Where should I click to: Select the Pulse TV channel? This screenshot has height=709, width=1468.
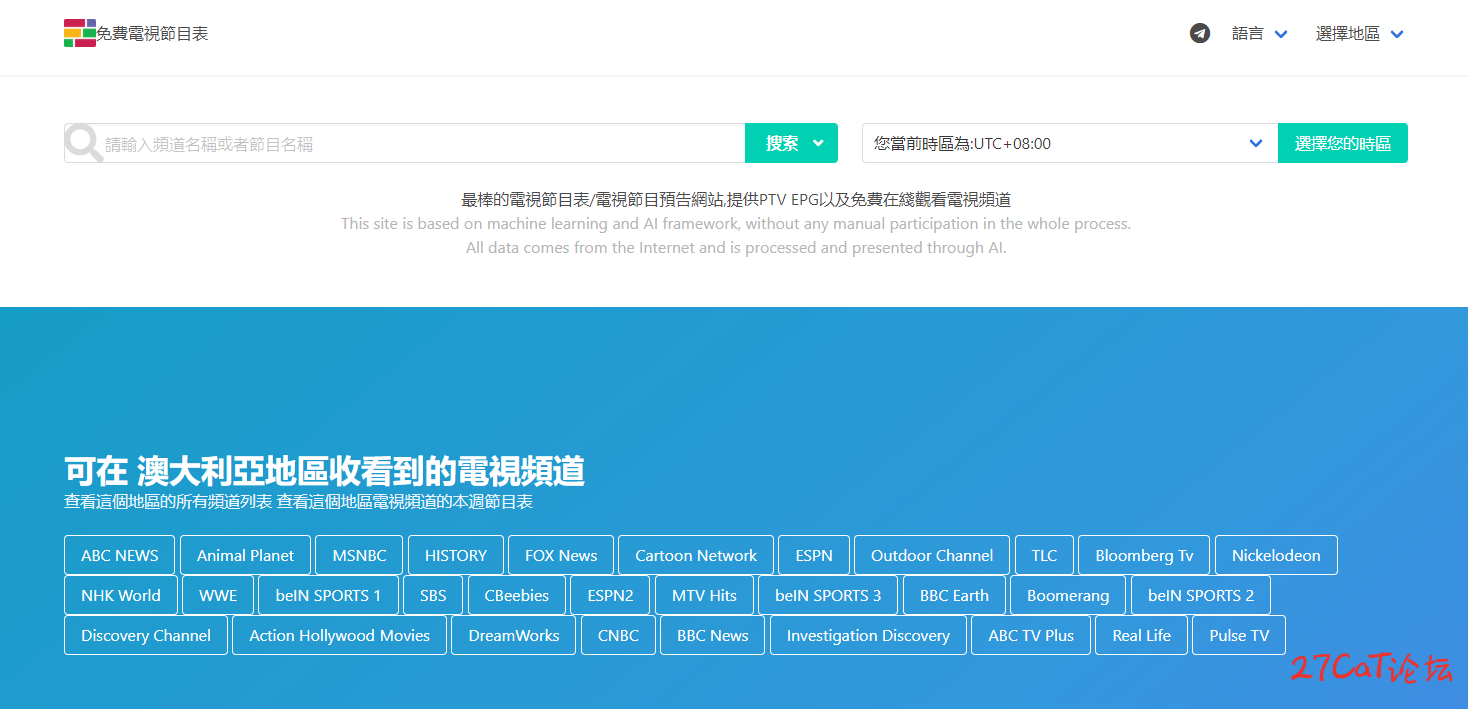pos(1239,635)
